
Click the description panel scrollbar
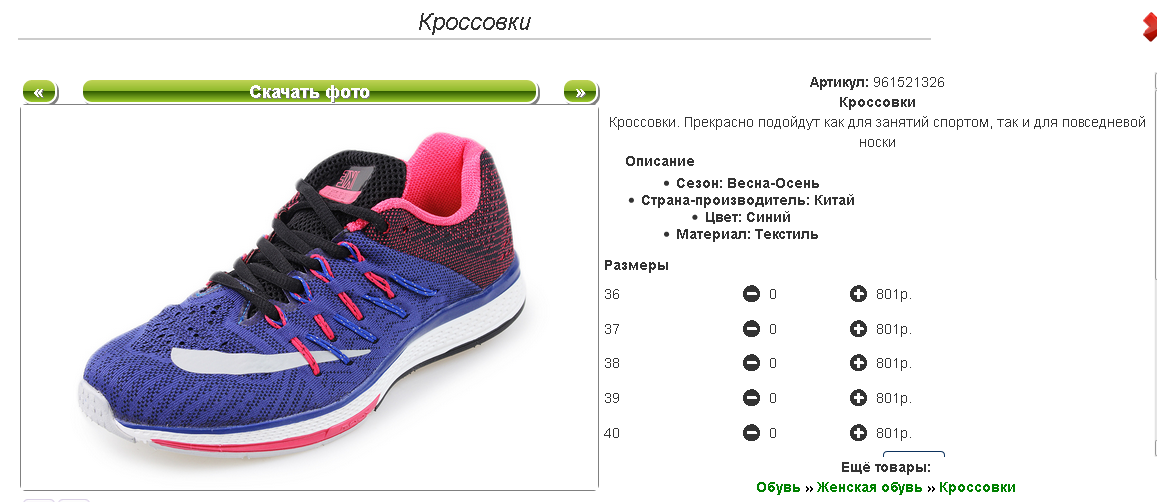click(x=1154, y=264)
